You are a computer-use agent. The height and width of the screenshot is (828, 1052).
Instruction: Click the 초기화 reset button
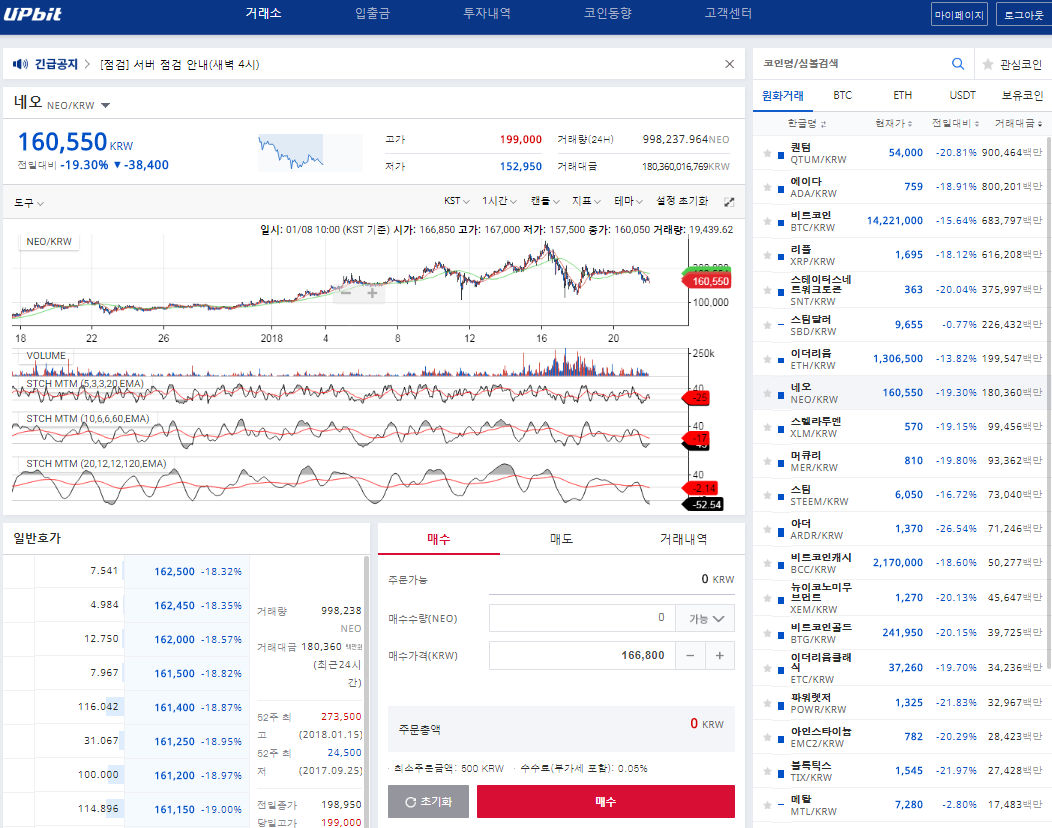(428, 801)
